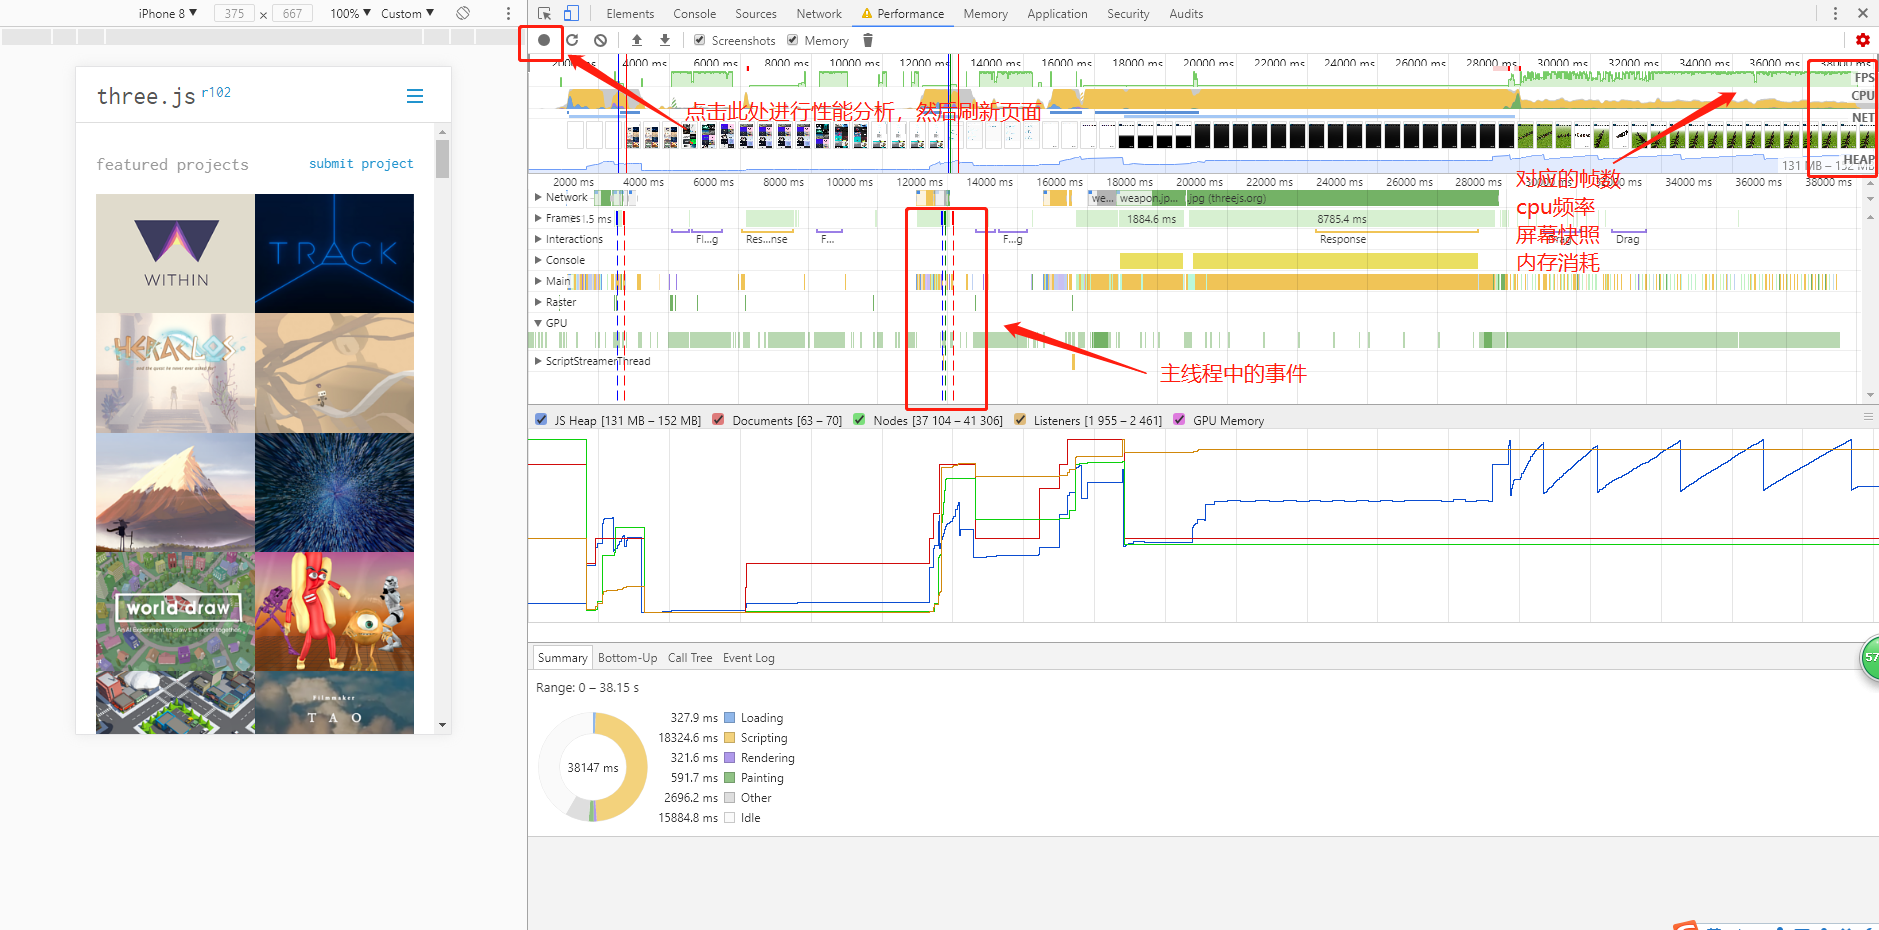This screenshot has height=930, width=1879.
Task: Toggle the device toolbar icon
Action: 571,13
